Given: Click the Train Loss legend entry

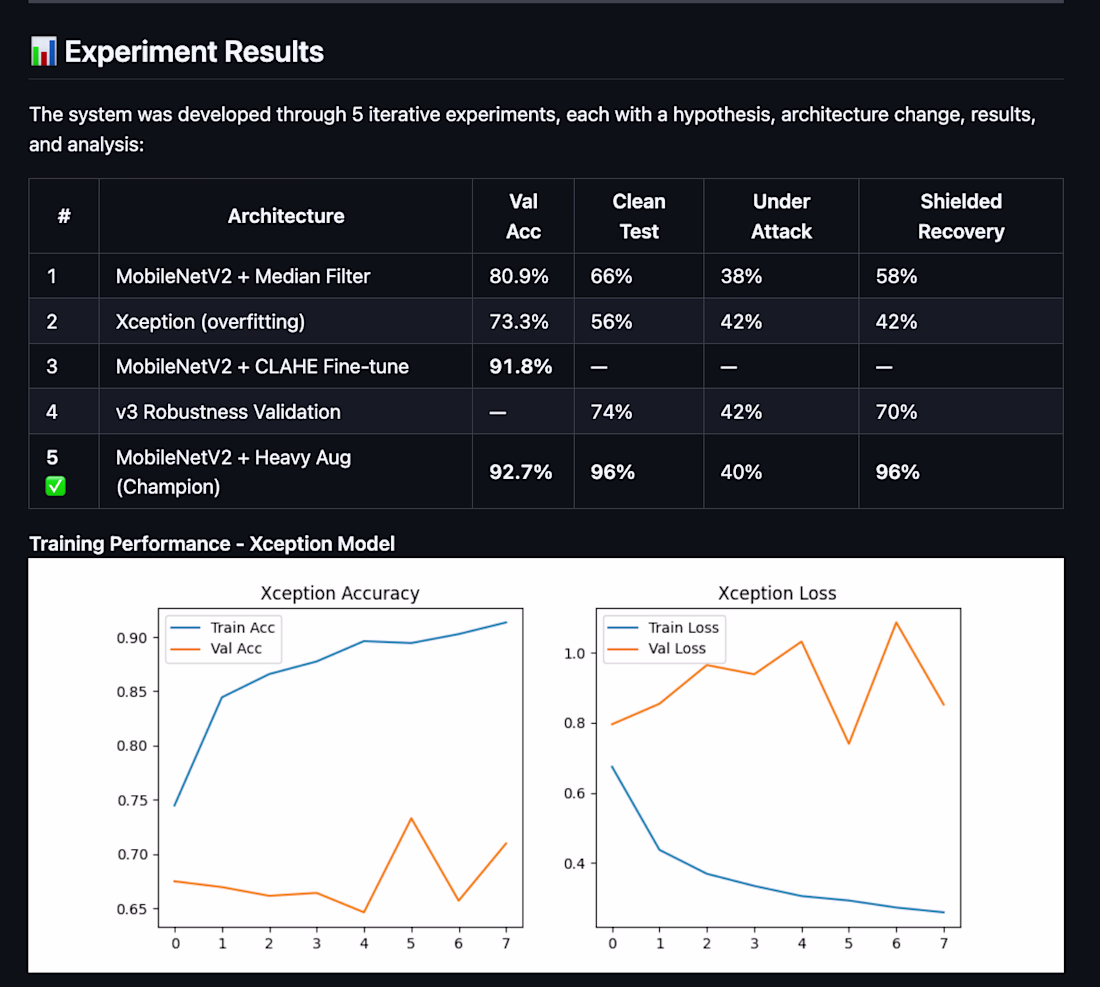Looking at the screenshot, I should pos(663,628).
